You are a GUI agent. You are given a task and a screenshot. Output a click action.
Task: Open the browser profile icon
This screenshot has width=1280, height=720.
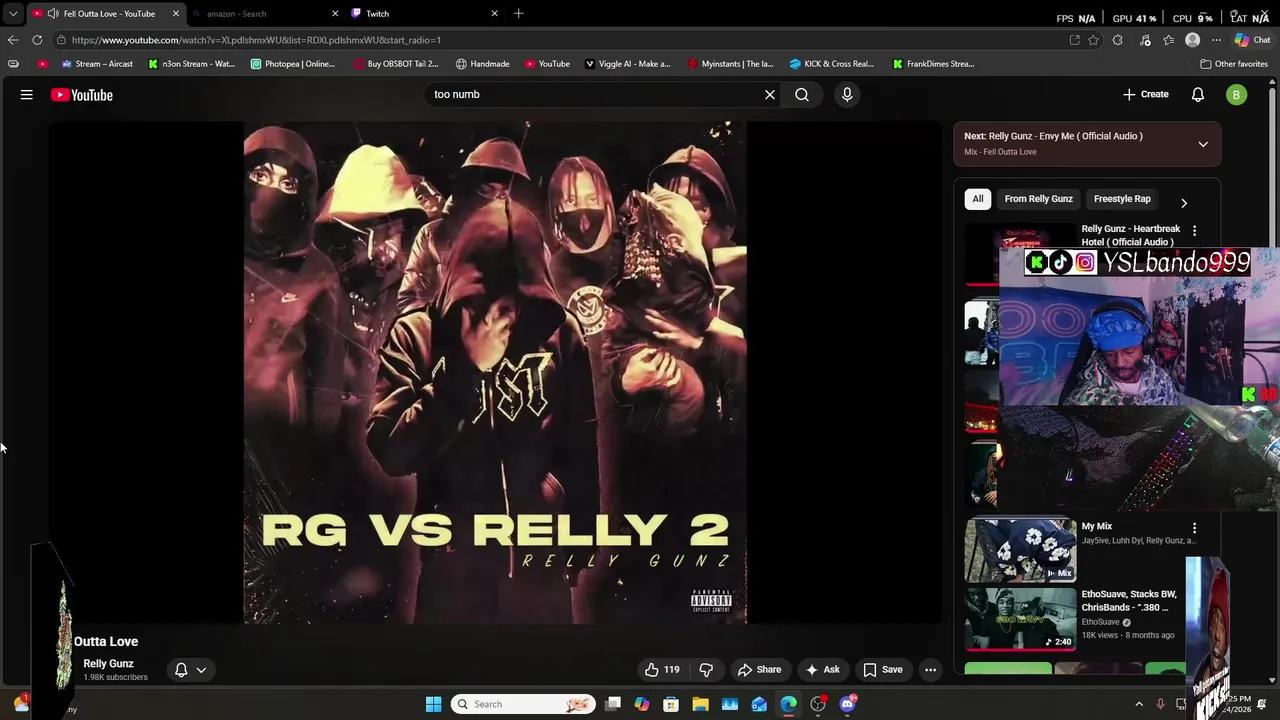pos(1192,40)
